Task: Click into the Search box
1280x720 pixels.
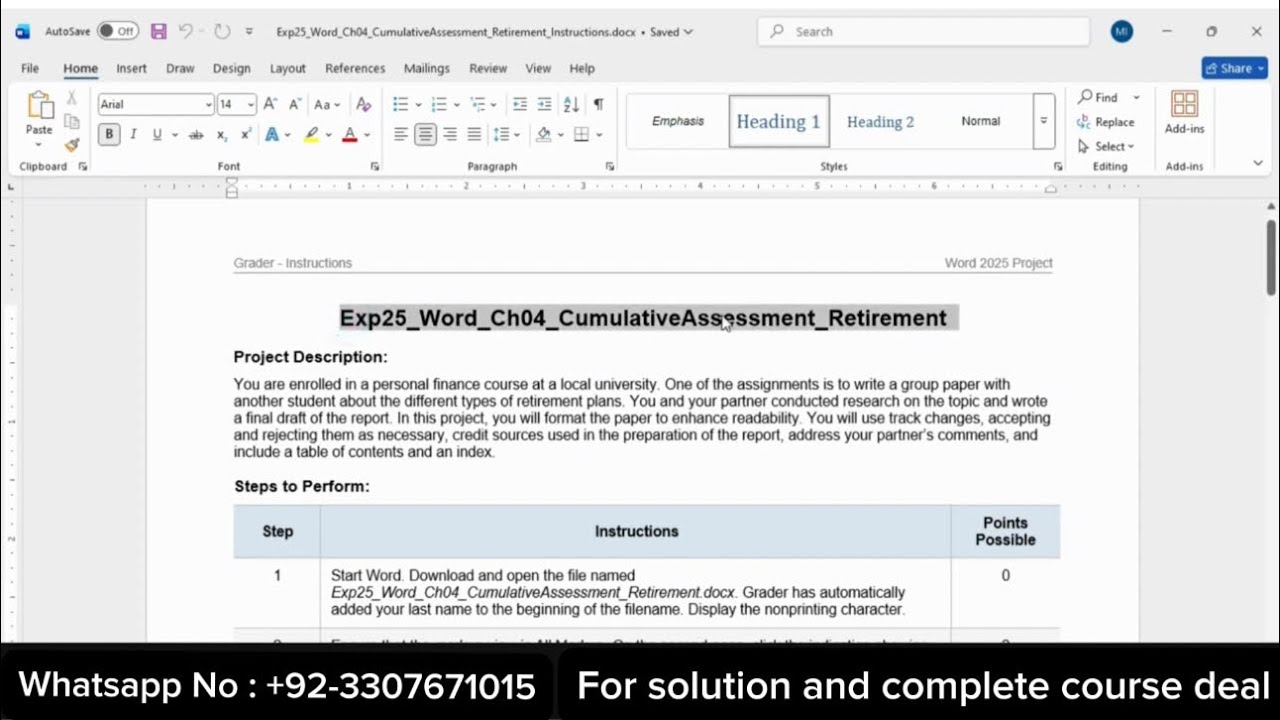Action: click(x=923, y=31)
